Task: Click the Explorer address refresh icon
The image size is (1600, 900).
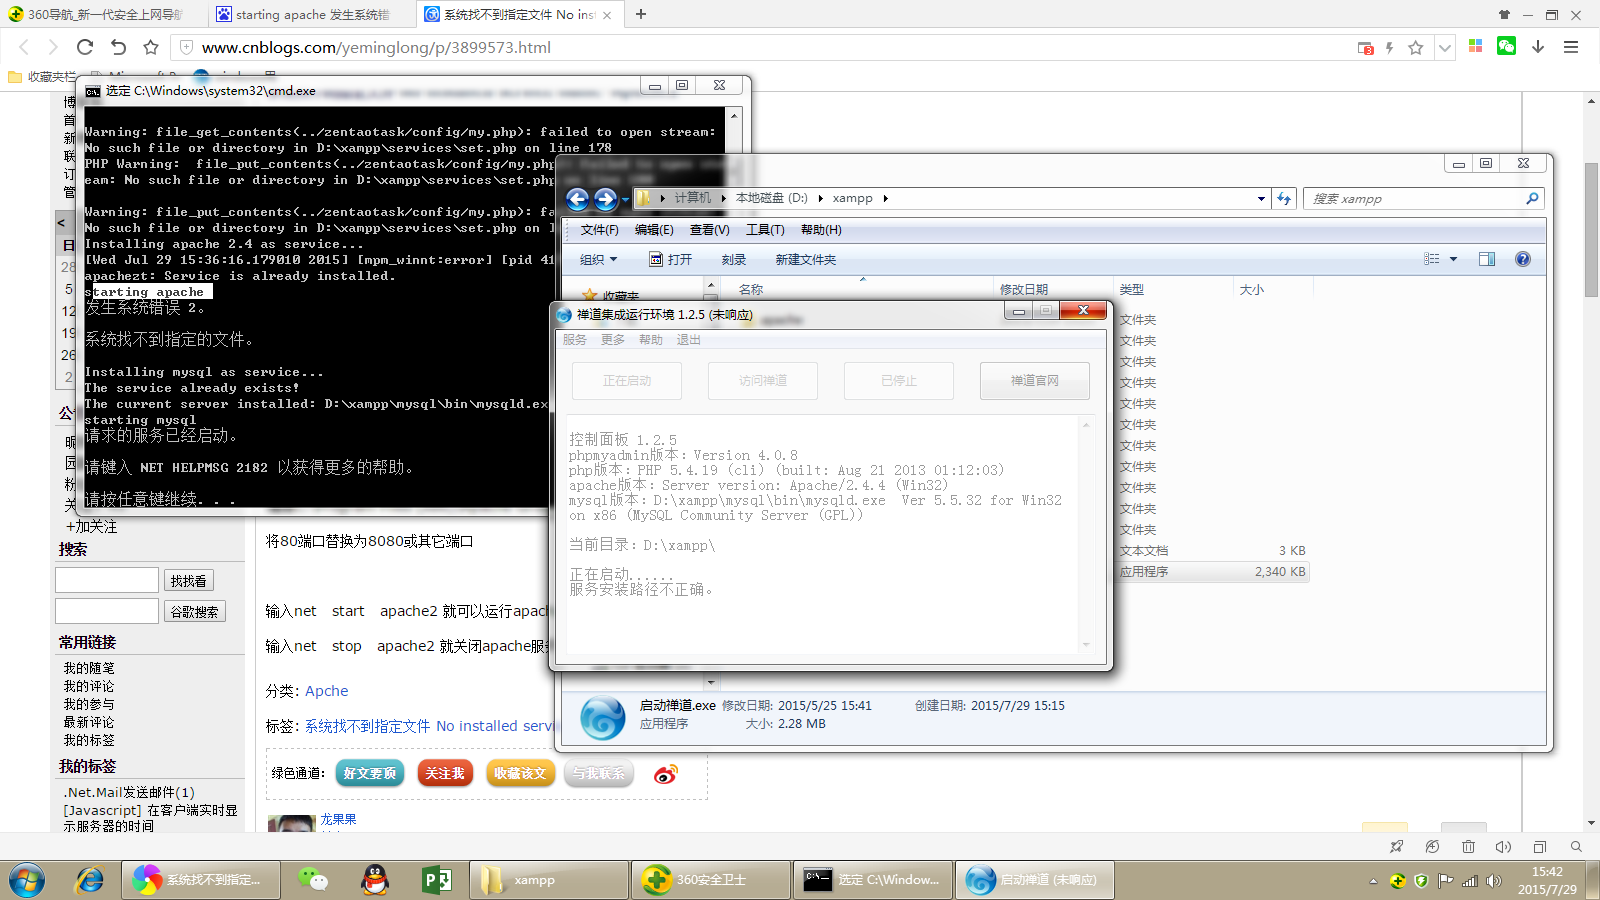Action: coord(1284,199)
